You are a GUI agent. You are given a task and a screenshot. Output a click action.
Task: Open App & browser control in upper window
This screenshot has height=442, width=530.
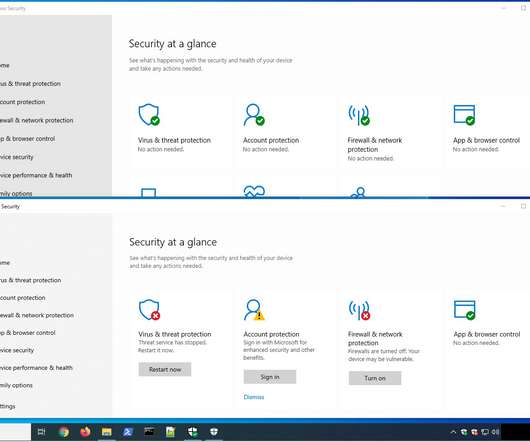click(486, 140)
